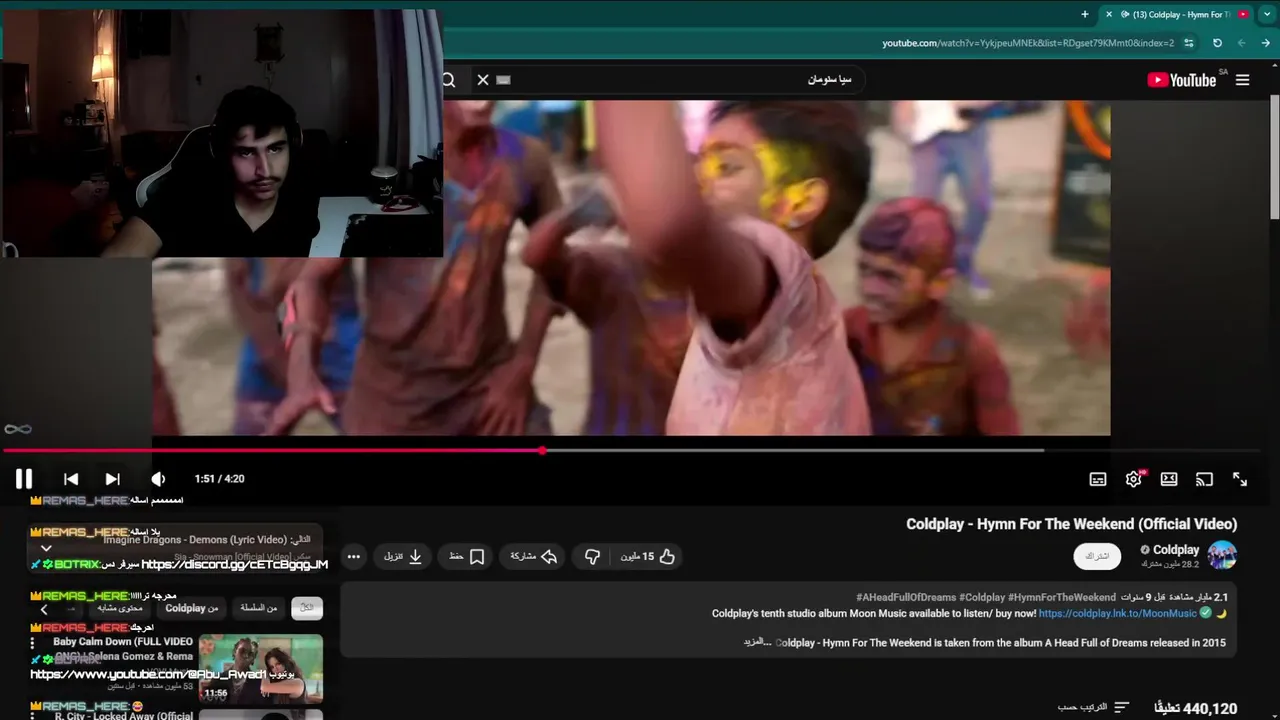Mute the player volume speaker icon

158,479
